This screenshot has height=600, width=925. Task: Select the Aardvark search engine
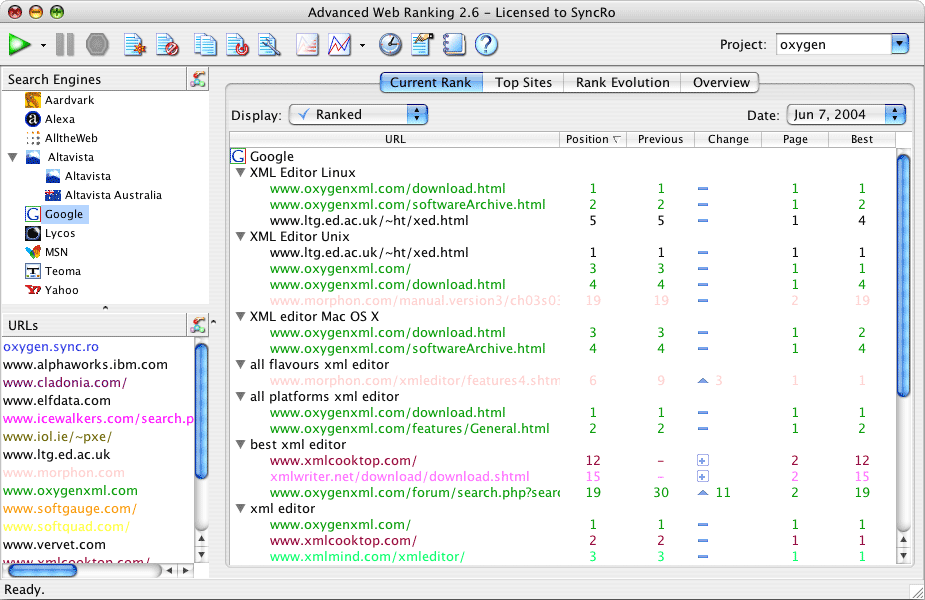coord(59,100)
